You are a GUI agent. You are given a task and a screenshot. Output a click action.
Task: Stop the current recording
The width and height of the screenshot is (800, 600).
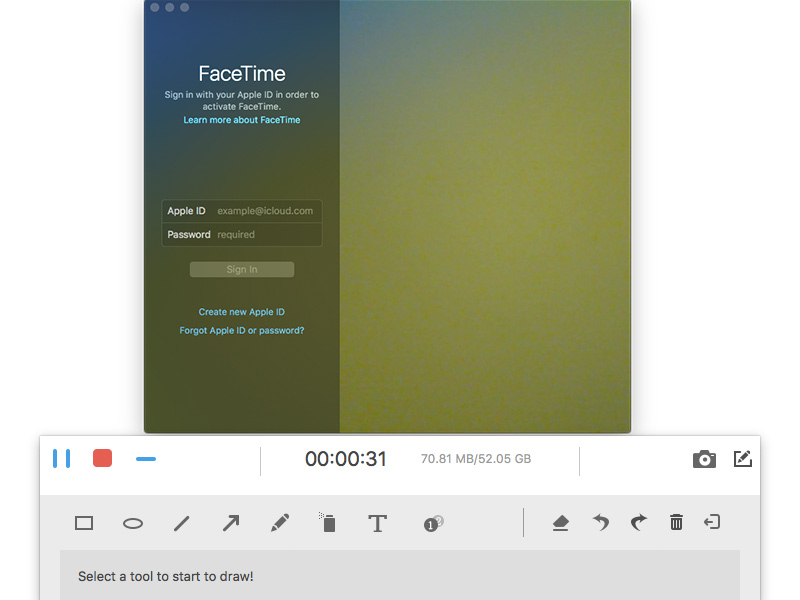pyautogui.click(x=102, y=457)
